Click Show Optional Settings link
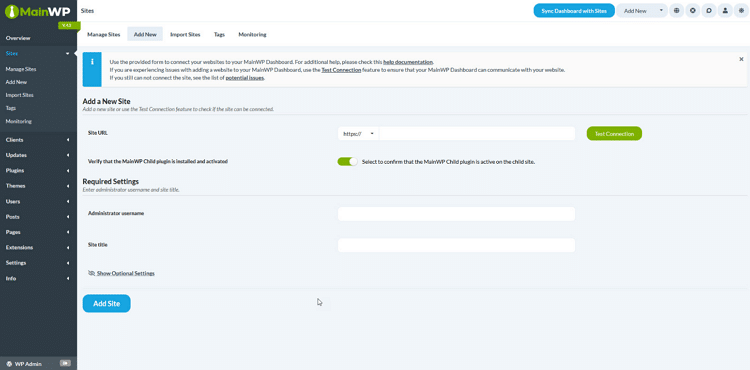This screenshot has width=750, height=370. pyautogui.click(x=126, y=273)
